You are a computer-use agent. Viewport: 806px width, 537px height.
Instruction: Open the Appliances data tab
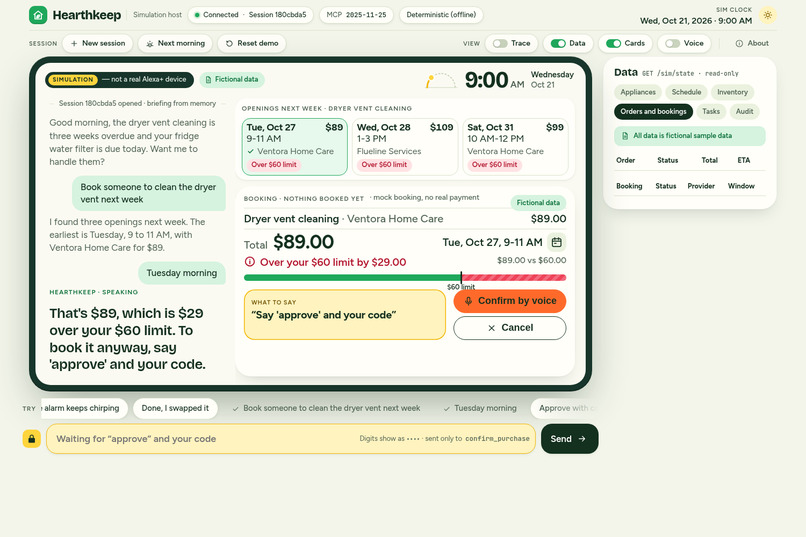pos(638,92)
